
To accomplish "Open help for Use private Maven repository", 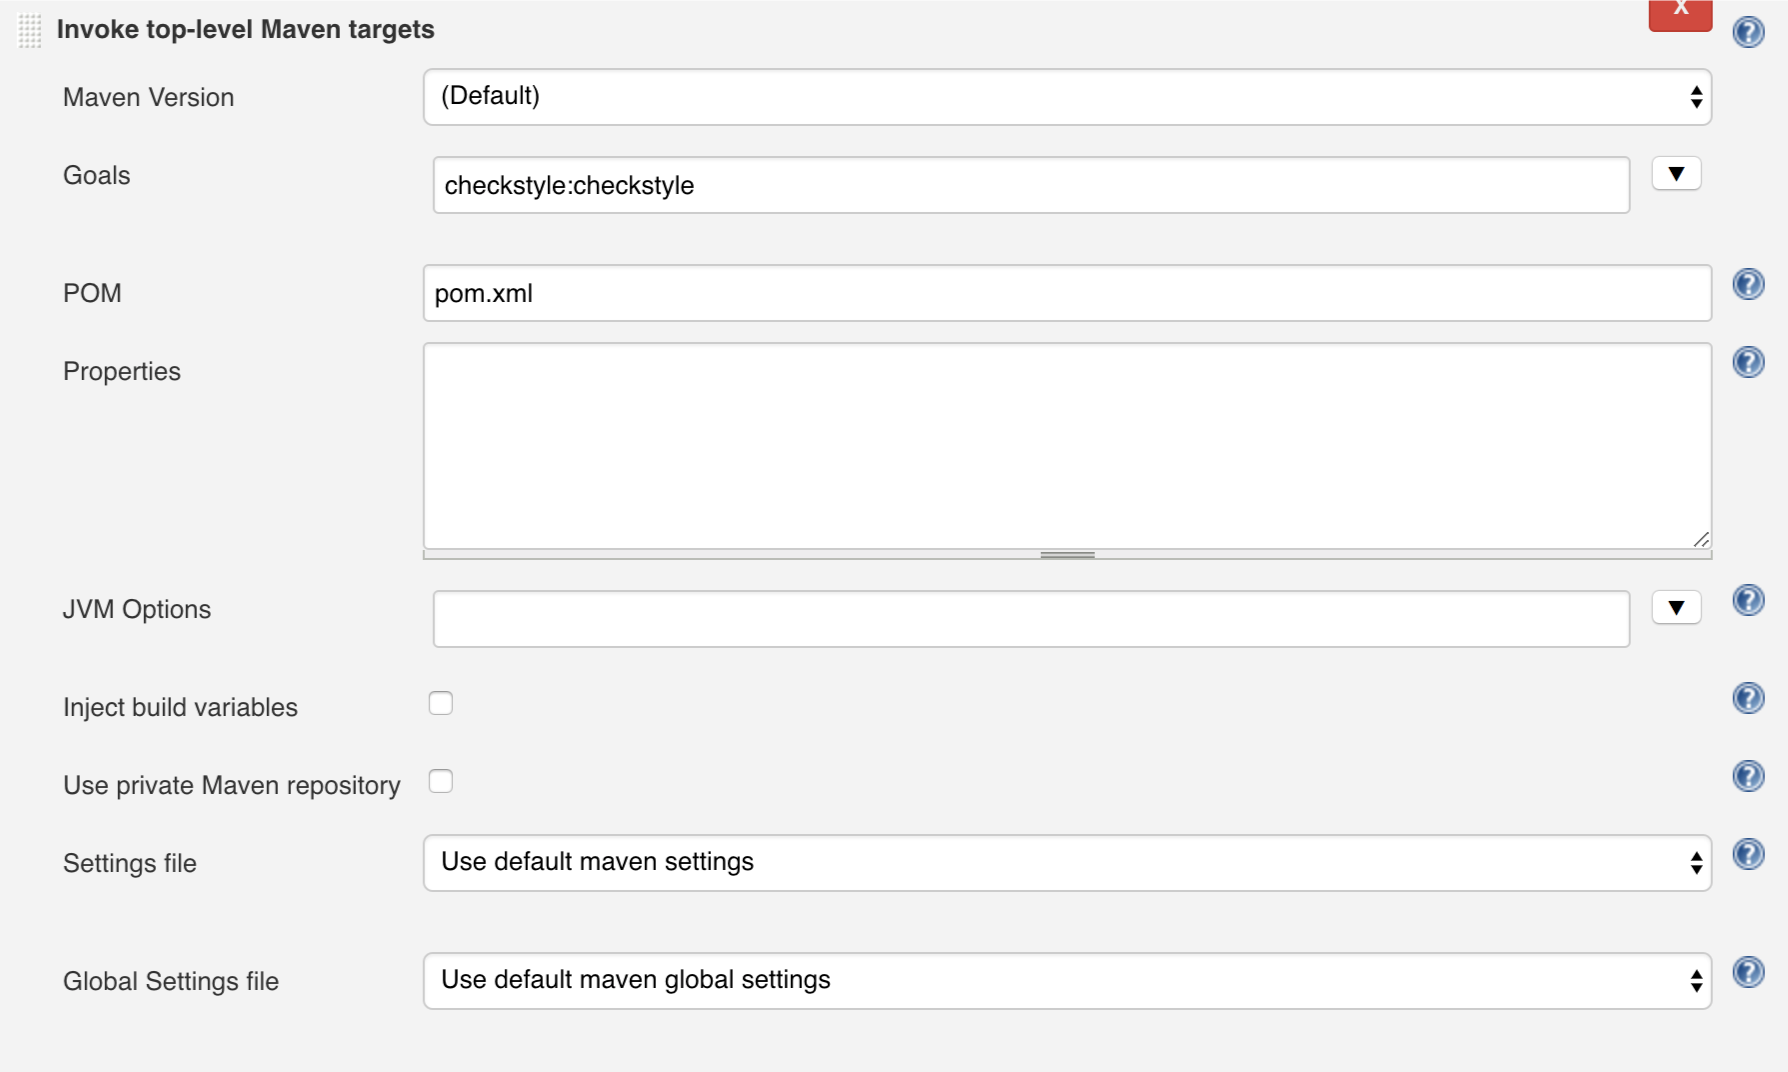I will [x=1749, y=775].
